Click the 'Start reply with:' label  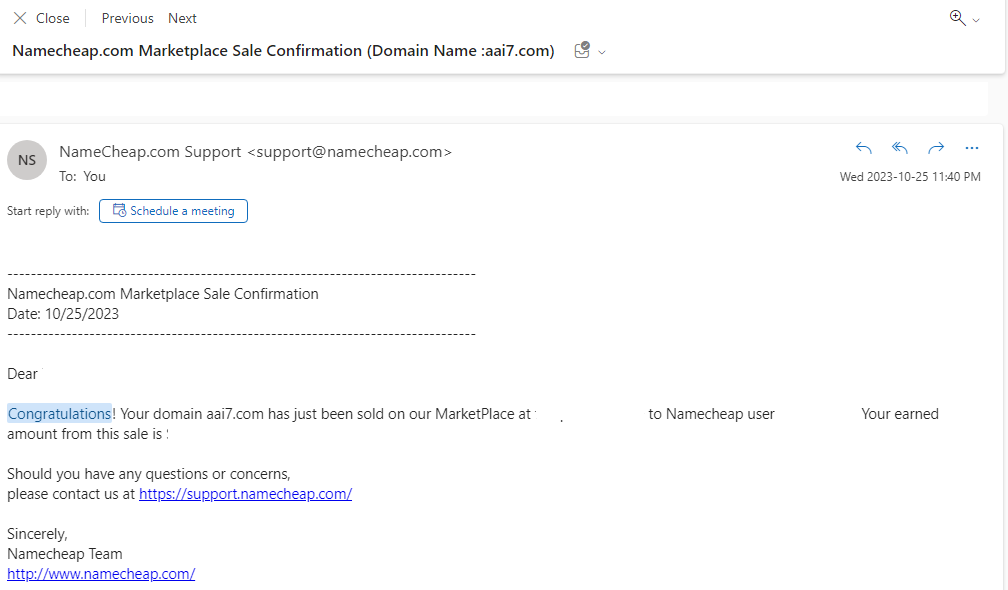point(48,211)
